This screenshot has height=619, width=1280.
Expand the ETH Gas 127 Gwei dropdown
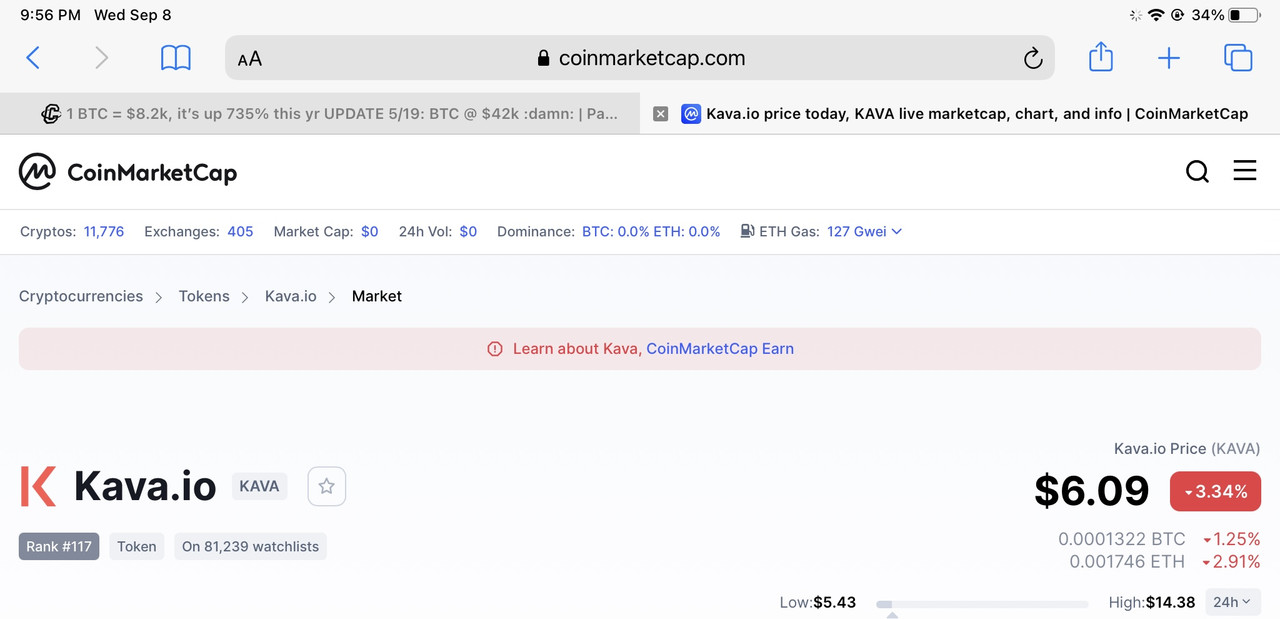coord(864,231)
